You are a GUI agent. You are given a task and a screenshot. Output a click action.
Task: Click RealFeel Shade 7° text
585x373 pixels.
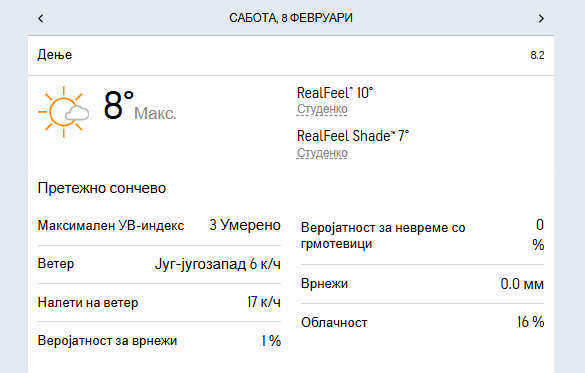[353, 136]
